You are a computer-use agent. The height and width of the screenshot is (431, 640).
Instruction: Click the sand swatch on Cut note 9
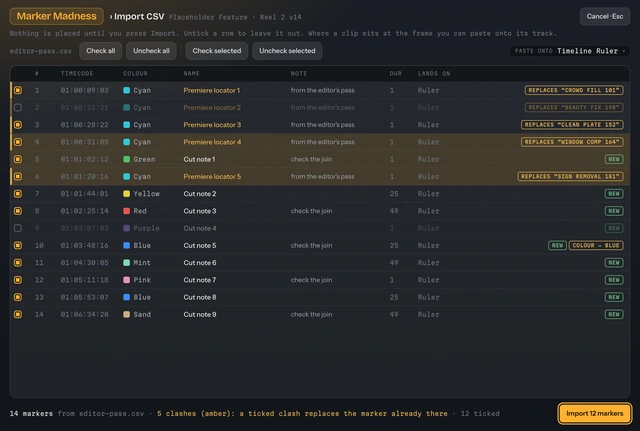[x=127, y=314]
